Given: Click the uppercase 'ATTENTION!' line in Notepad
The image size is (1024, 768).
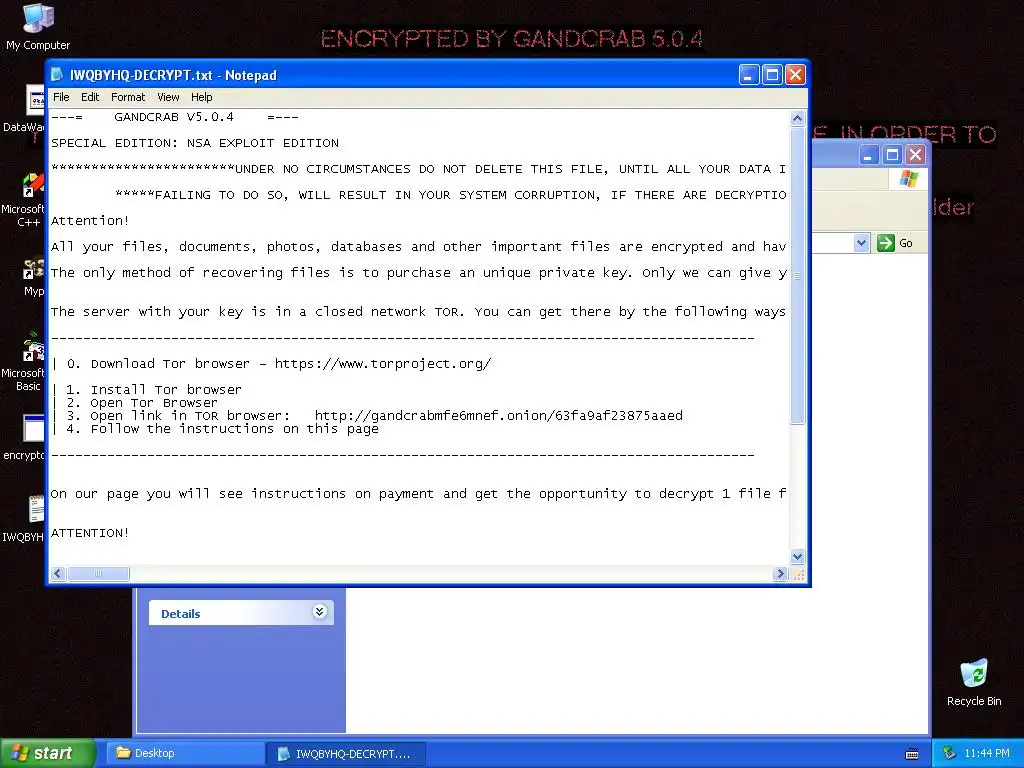Looking at the screenshot, I should [90, 533].
